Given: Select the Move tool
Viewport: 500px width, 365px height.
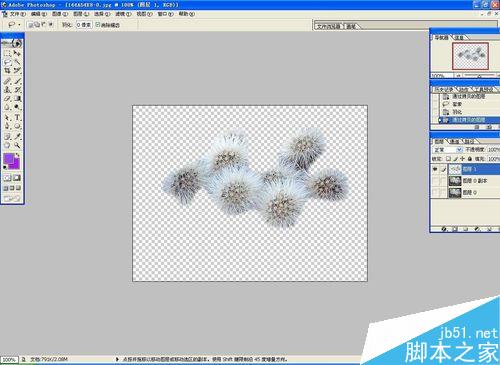Looking at the screenshot, I should [x=17, y=53].
